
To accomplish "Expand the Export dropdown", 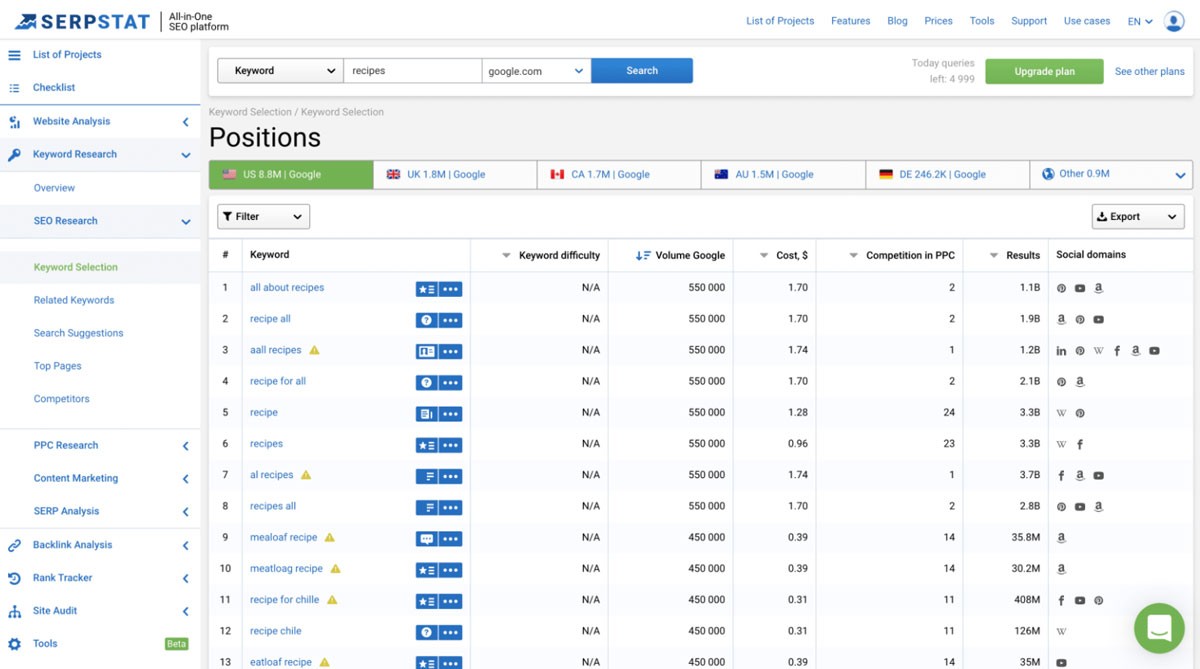I will point(1137,215).
